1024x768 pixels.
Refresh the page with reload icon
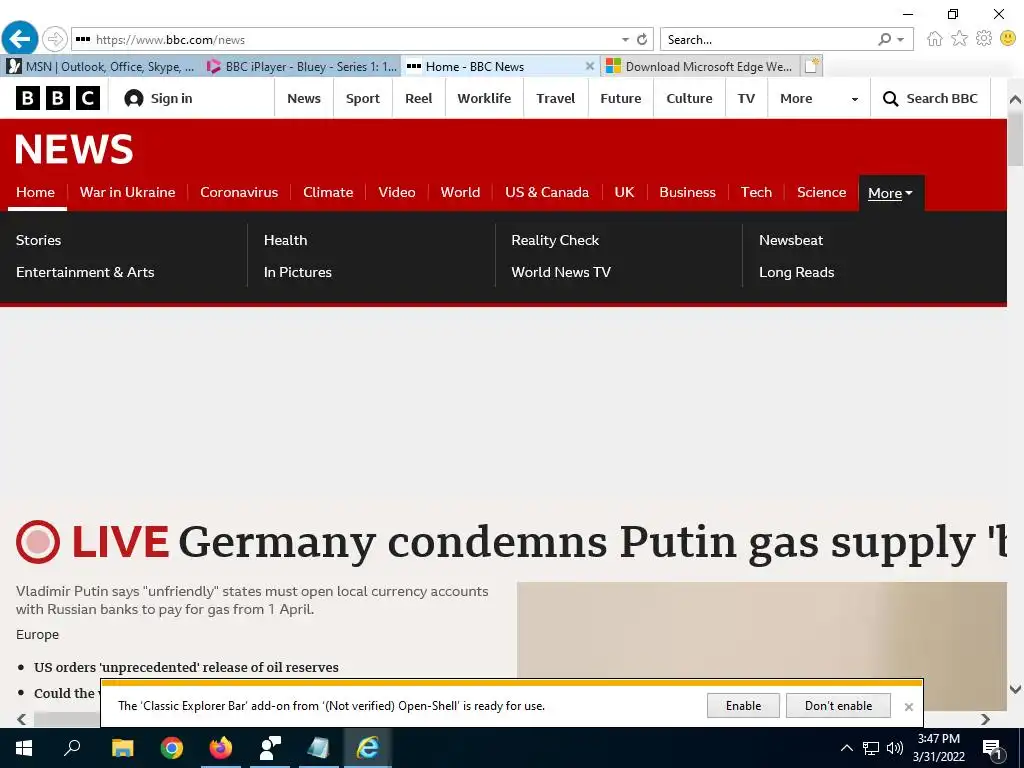click(x=642, y=39)
